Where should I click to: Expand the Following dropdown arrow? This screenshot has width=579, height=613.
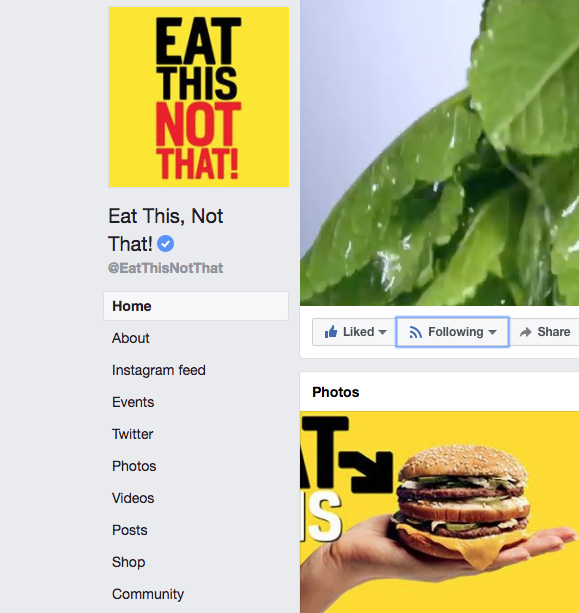coord(493,332)
